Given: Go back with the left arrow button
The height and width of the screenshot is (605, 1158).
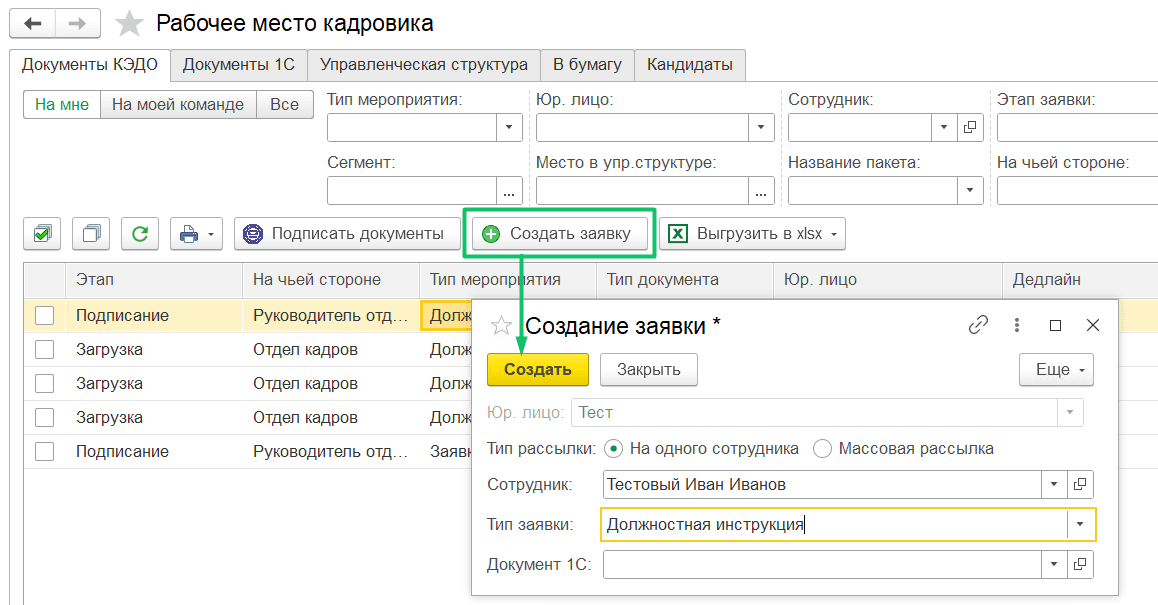Looking at the screenshot, I should coord(32,24).
